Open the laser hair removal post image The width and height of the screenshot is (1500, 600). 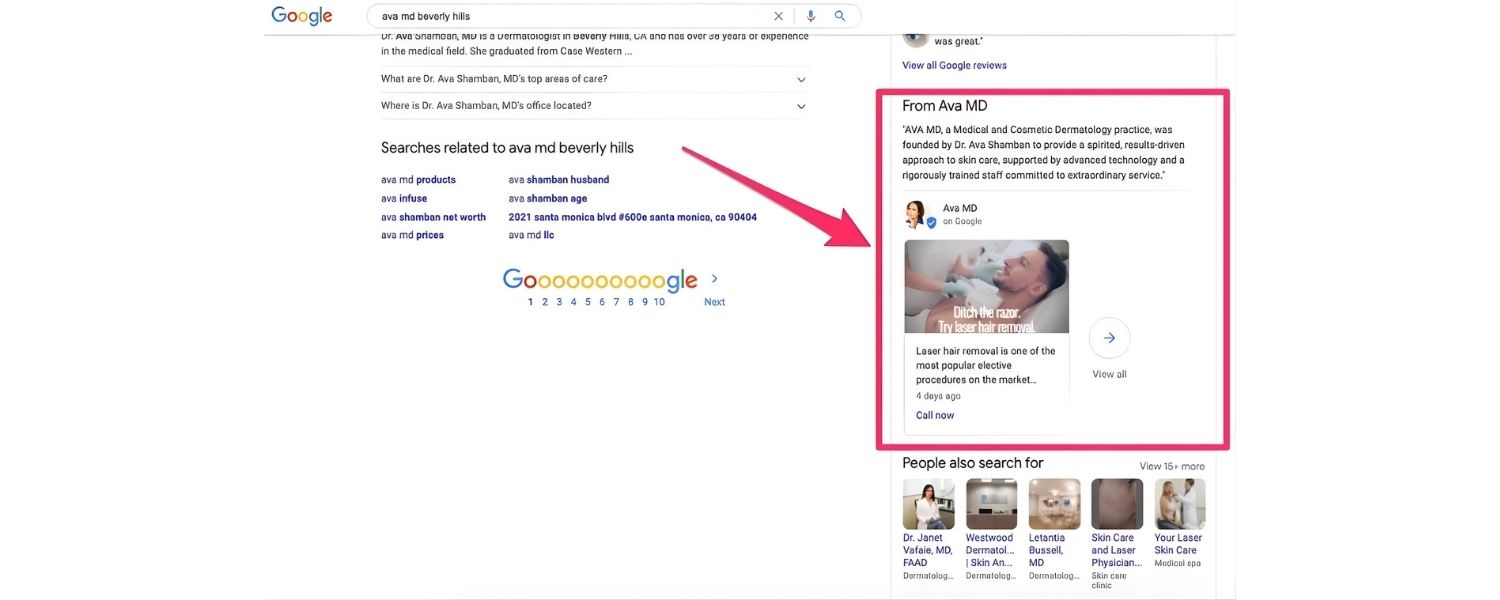tap(986, 286)
